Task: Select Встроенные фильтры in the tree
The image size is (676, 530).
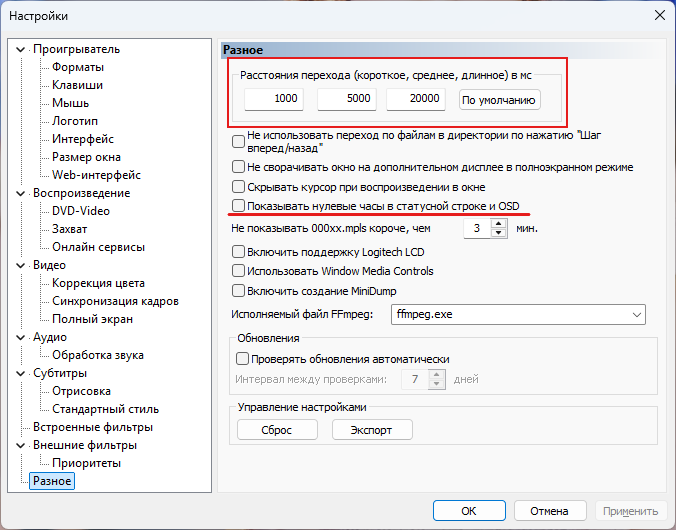Action: [93, 427]
